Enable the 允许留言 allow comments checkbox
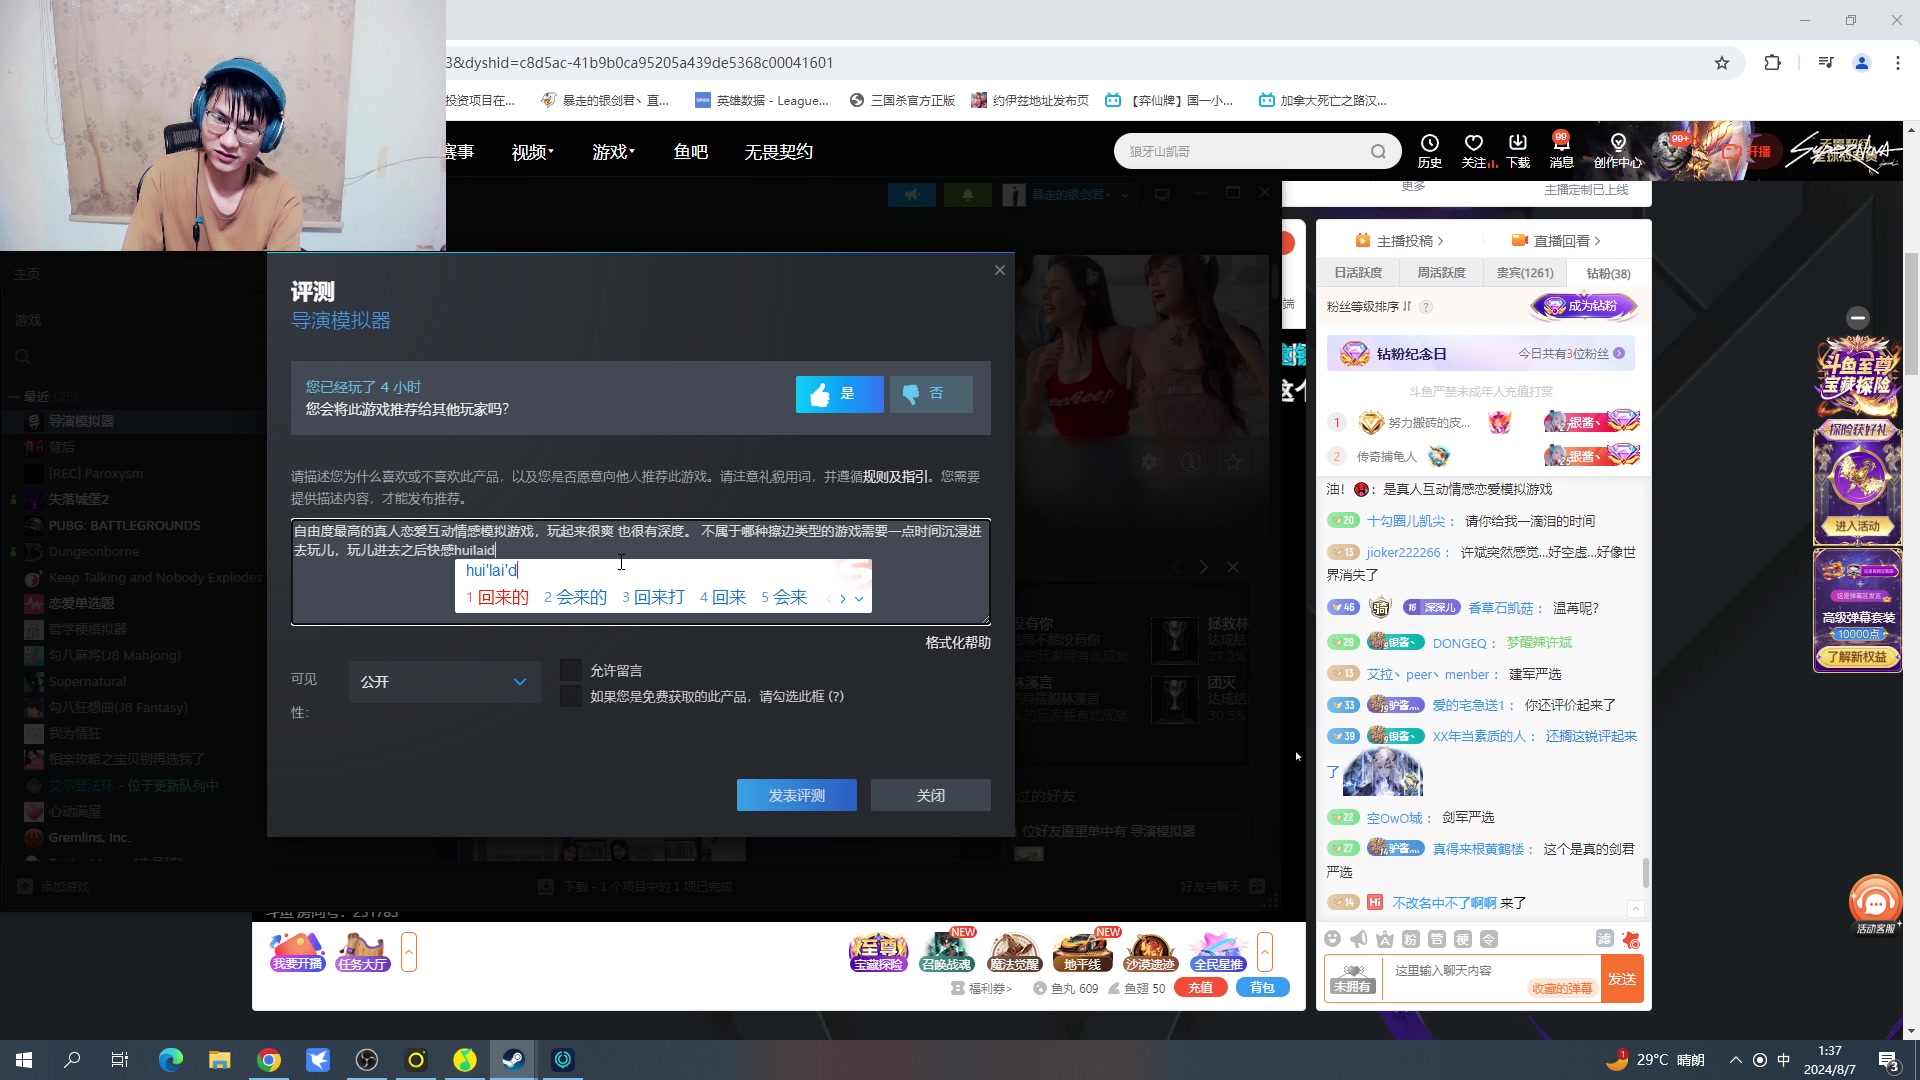The height and width of the screenshot is (1080, 1920). coord(571,670)
